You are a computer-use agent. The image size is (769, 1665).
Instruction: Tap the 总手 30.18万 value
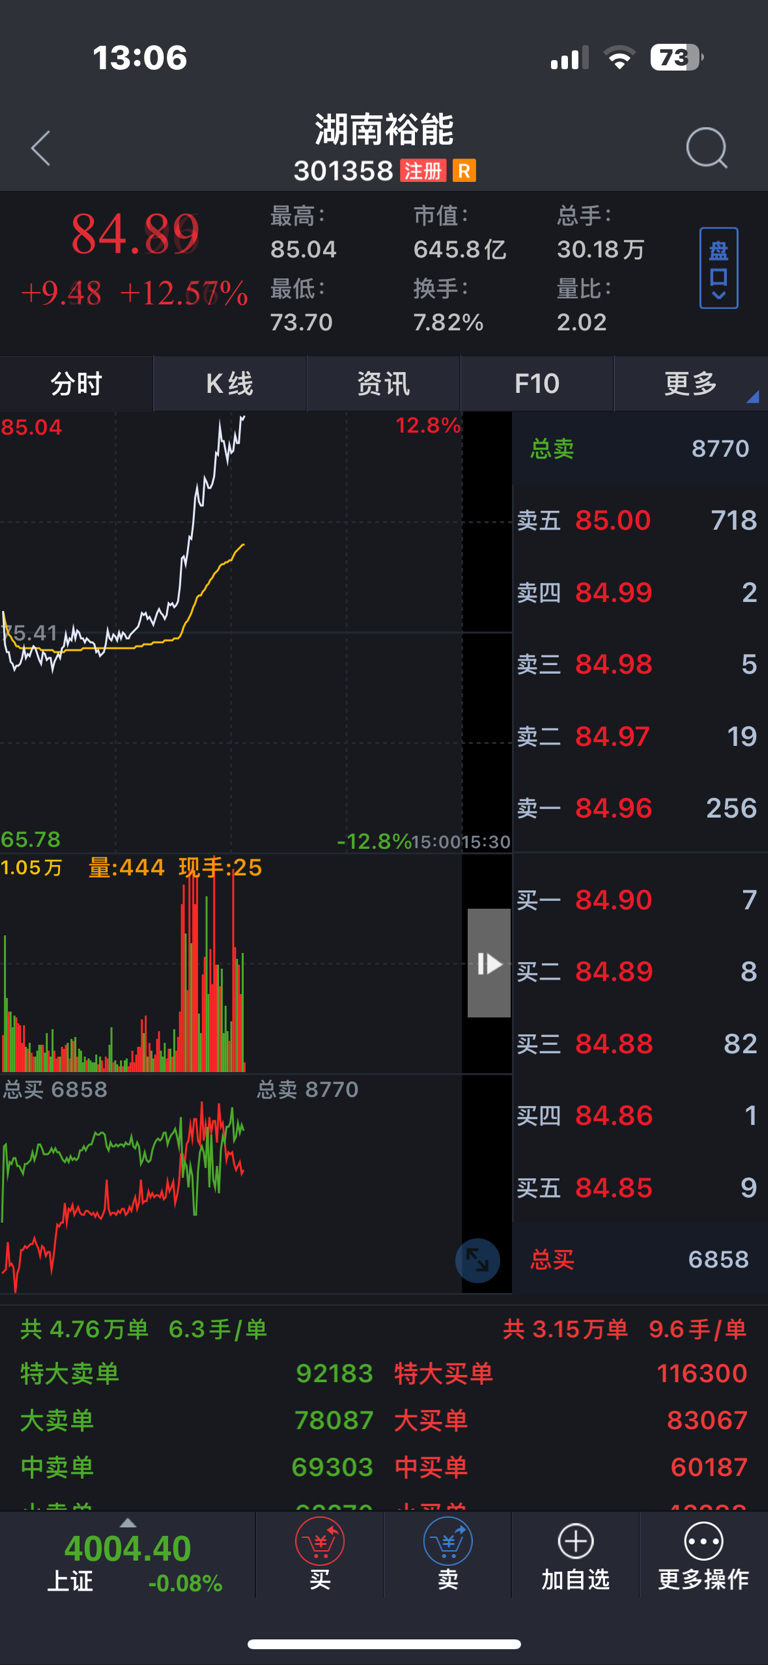pos(600,249)
